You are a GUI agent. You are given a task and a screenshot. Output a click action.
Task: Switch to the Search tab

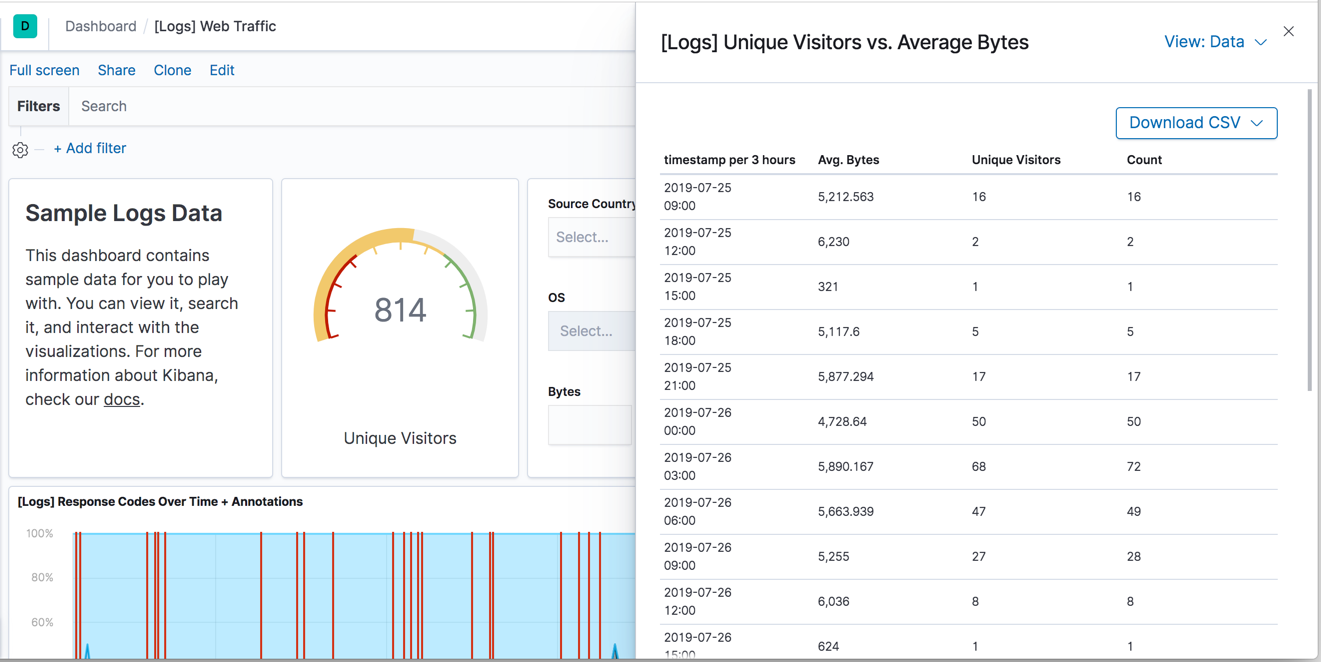pos(103,106)
